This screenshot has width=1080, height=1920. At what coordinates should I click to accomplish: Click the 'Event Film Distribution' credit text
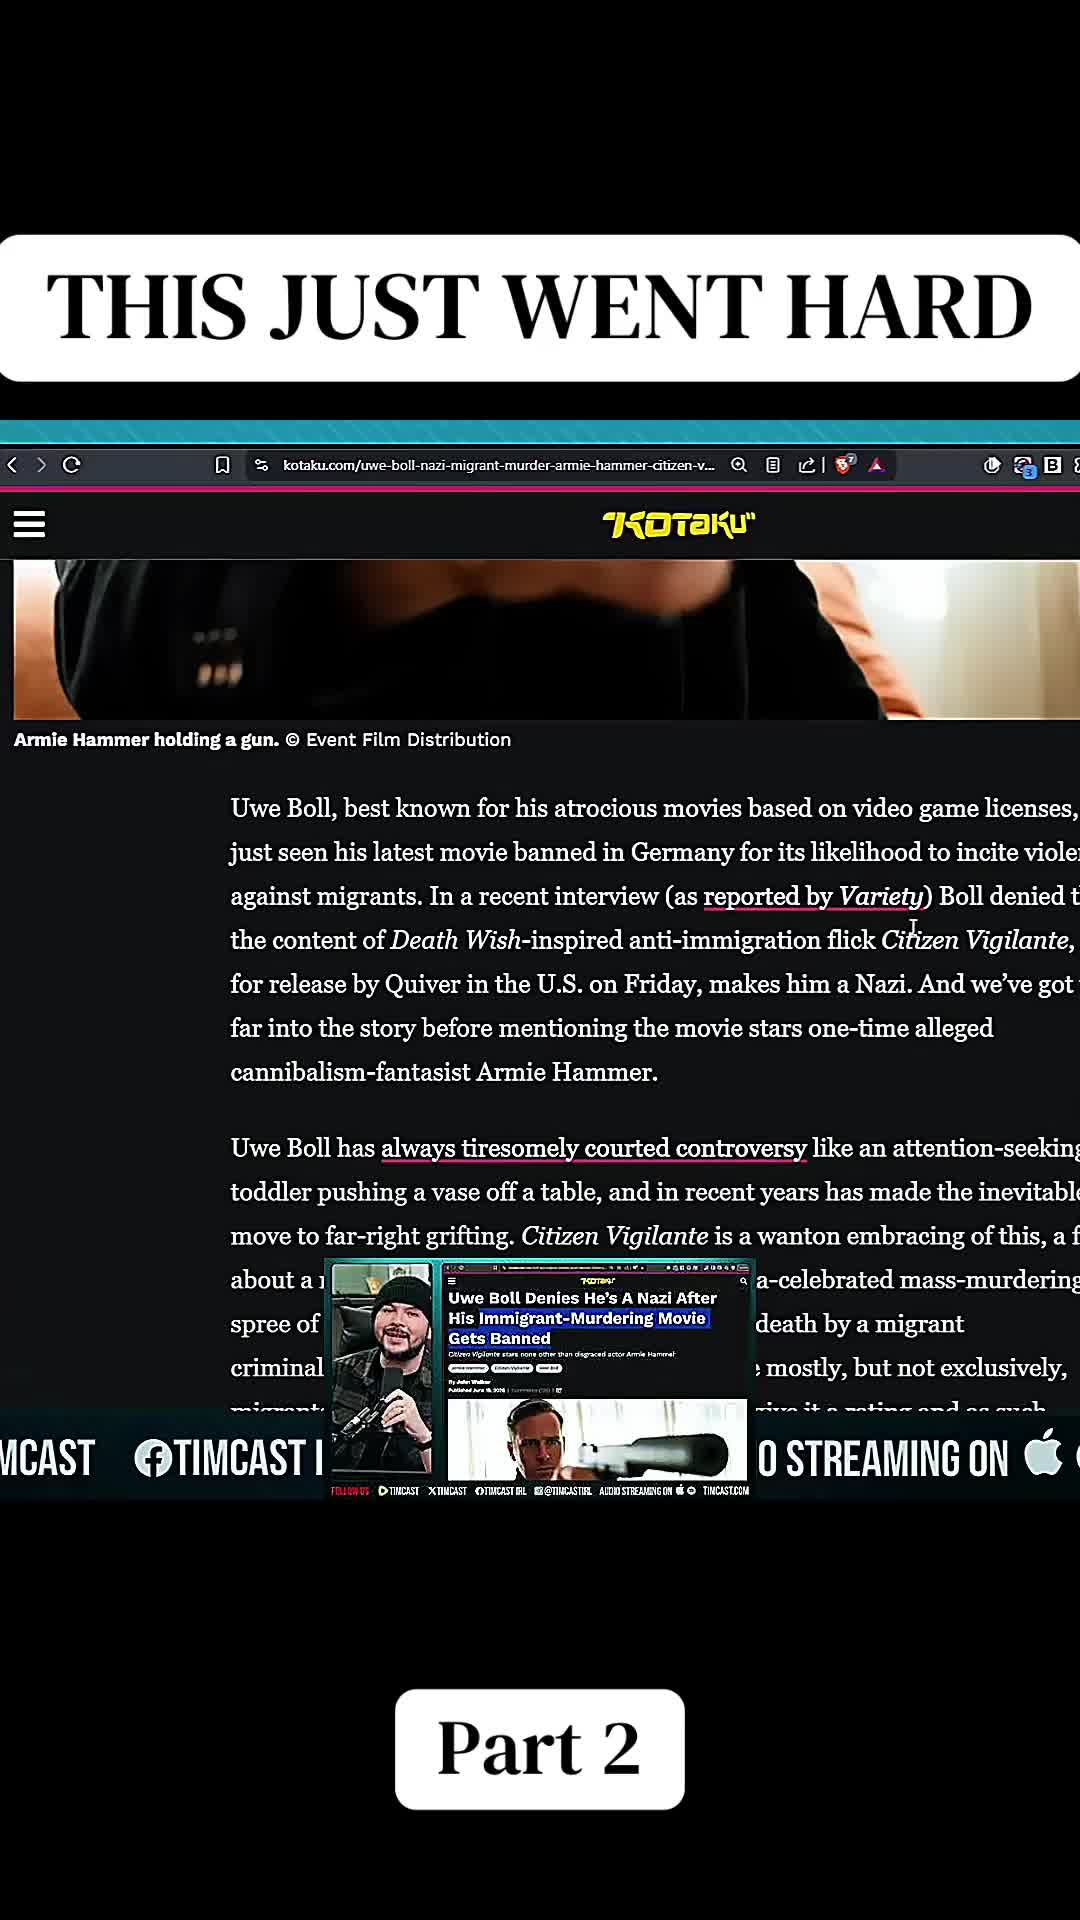pyautogui.click(x=408, y=740)
